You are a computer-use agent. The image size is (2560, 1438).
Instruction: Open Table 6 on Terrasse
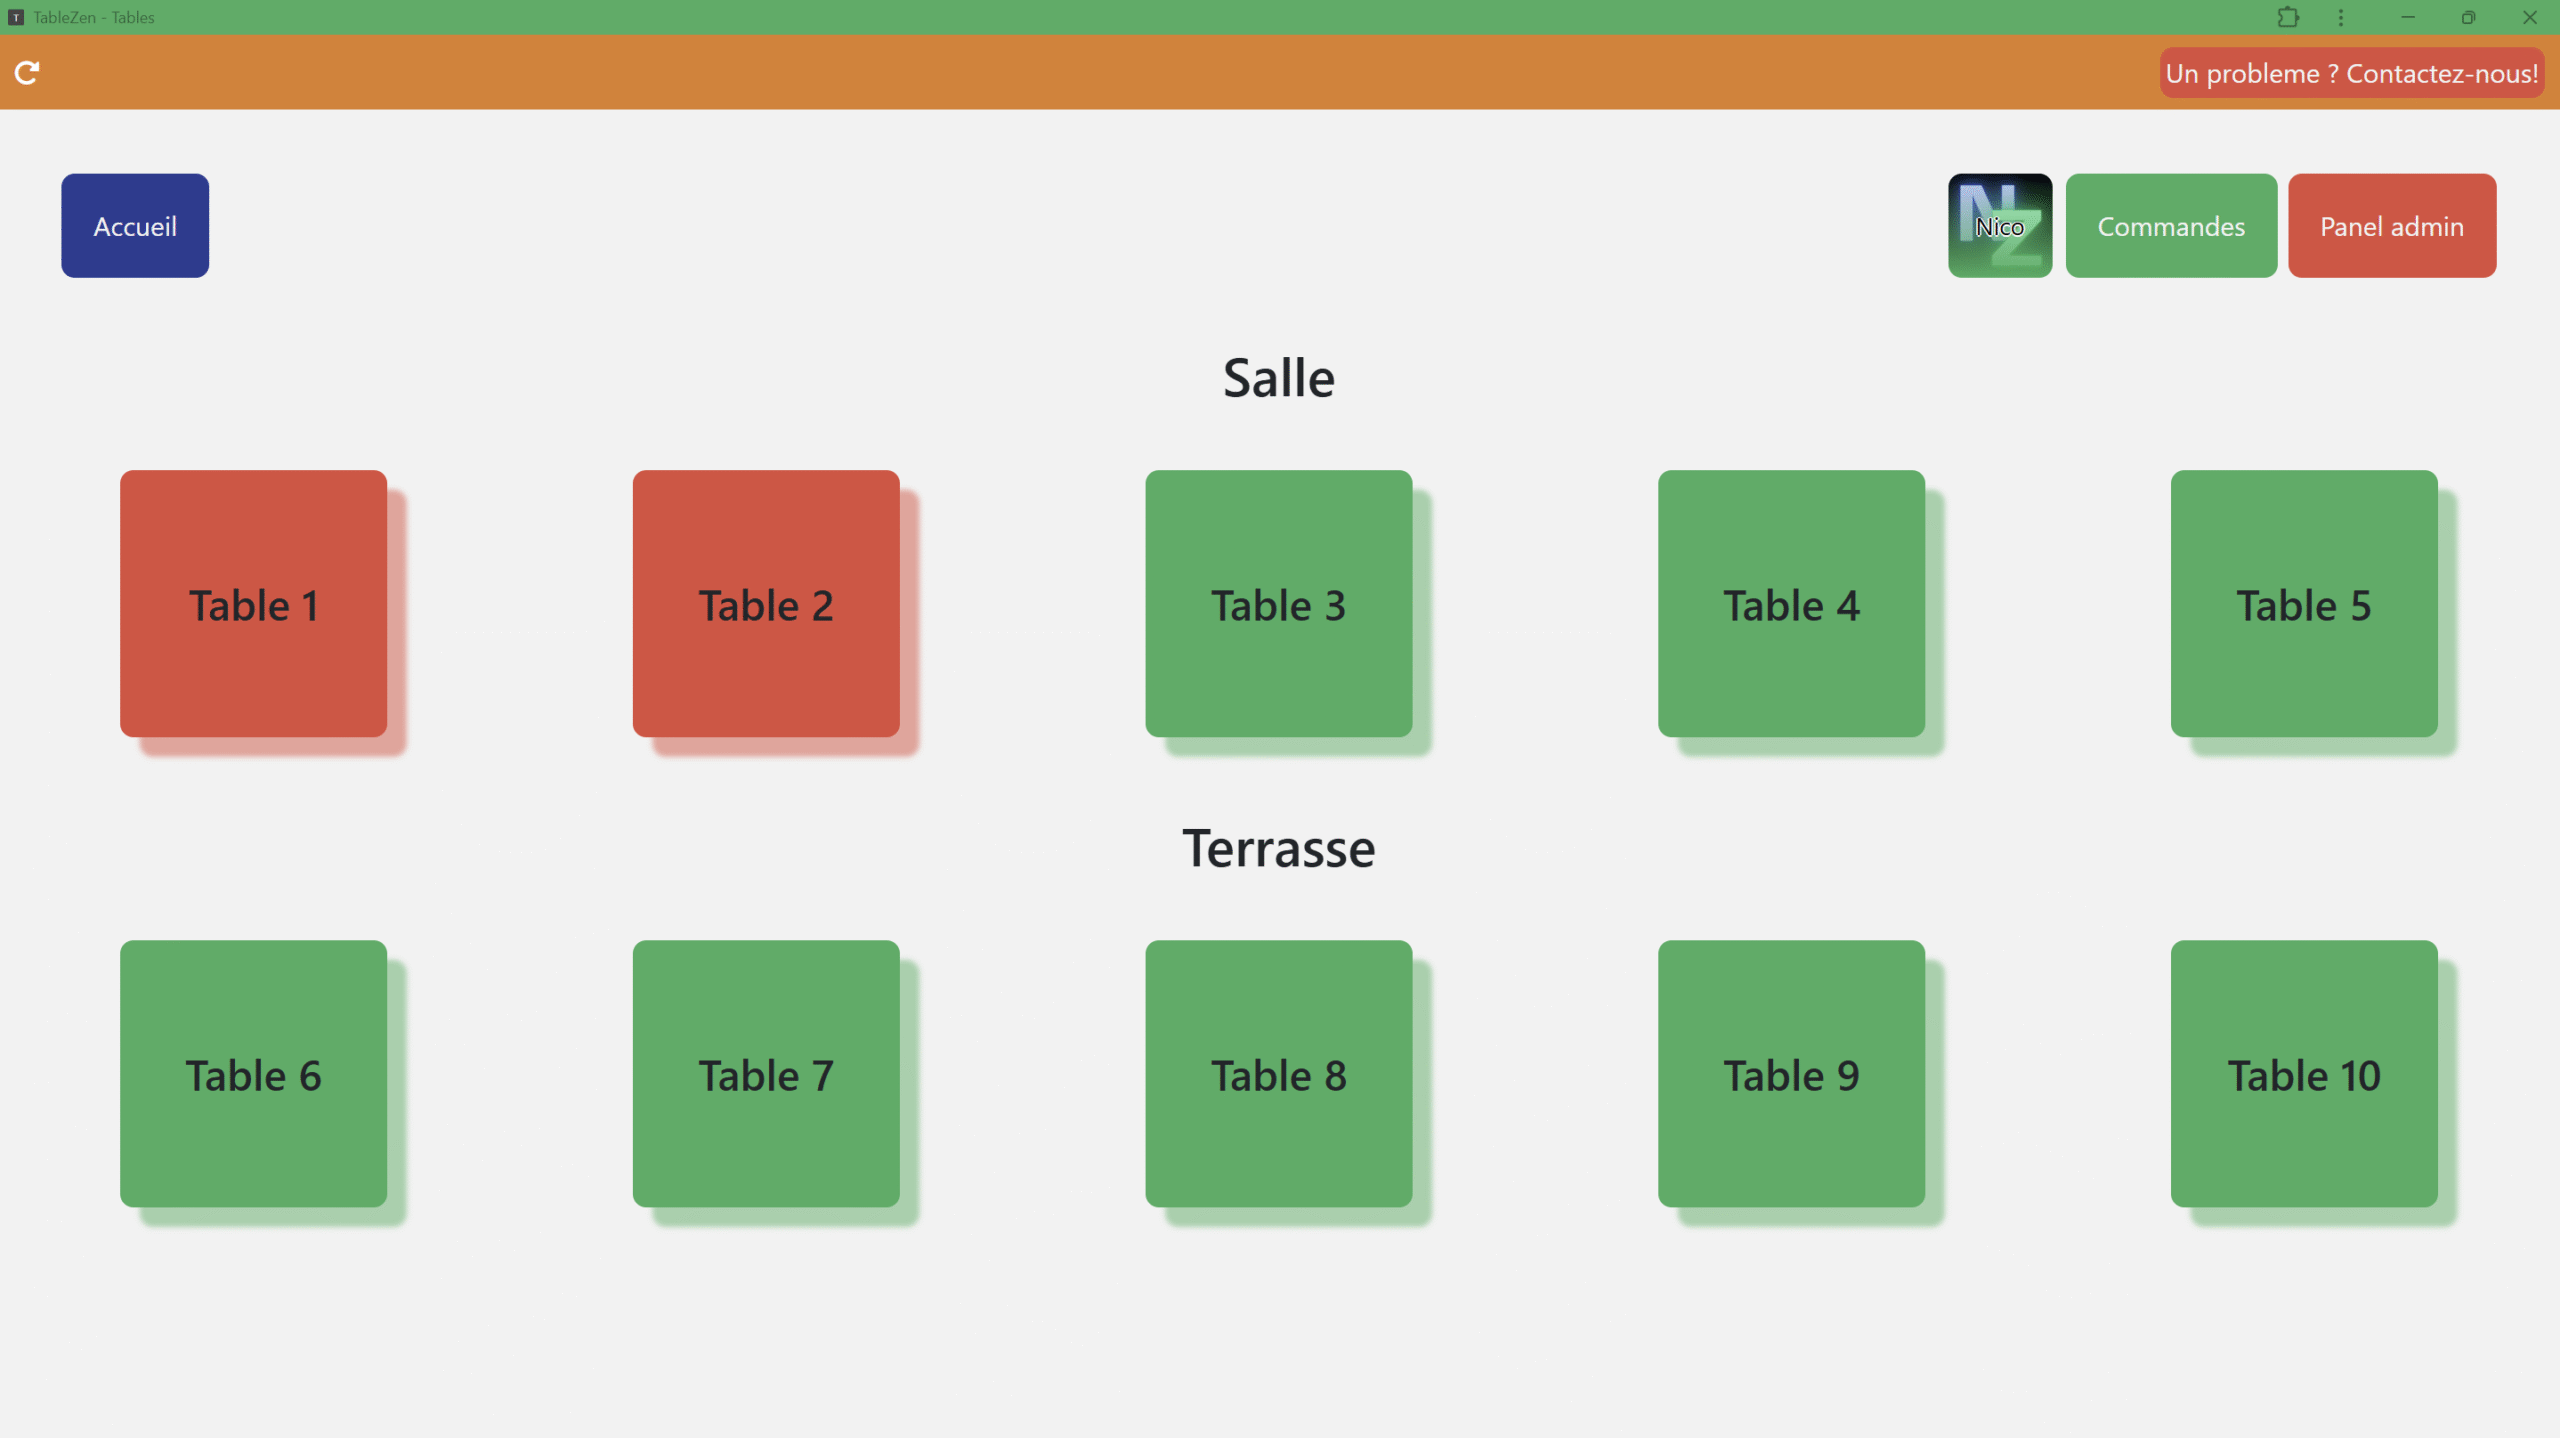click(x=253, y=1074)
